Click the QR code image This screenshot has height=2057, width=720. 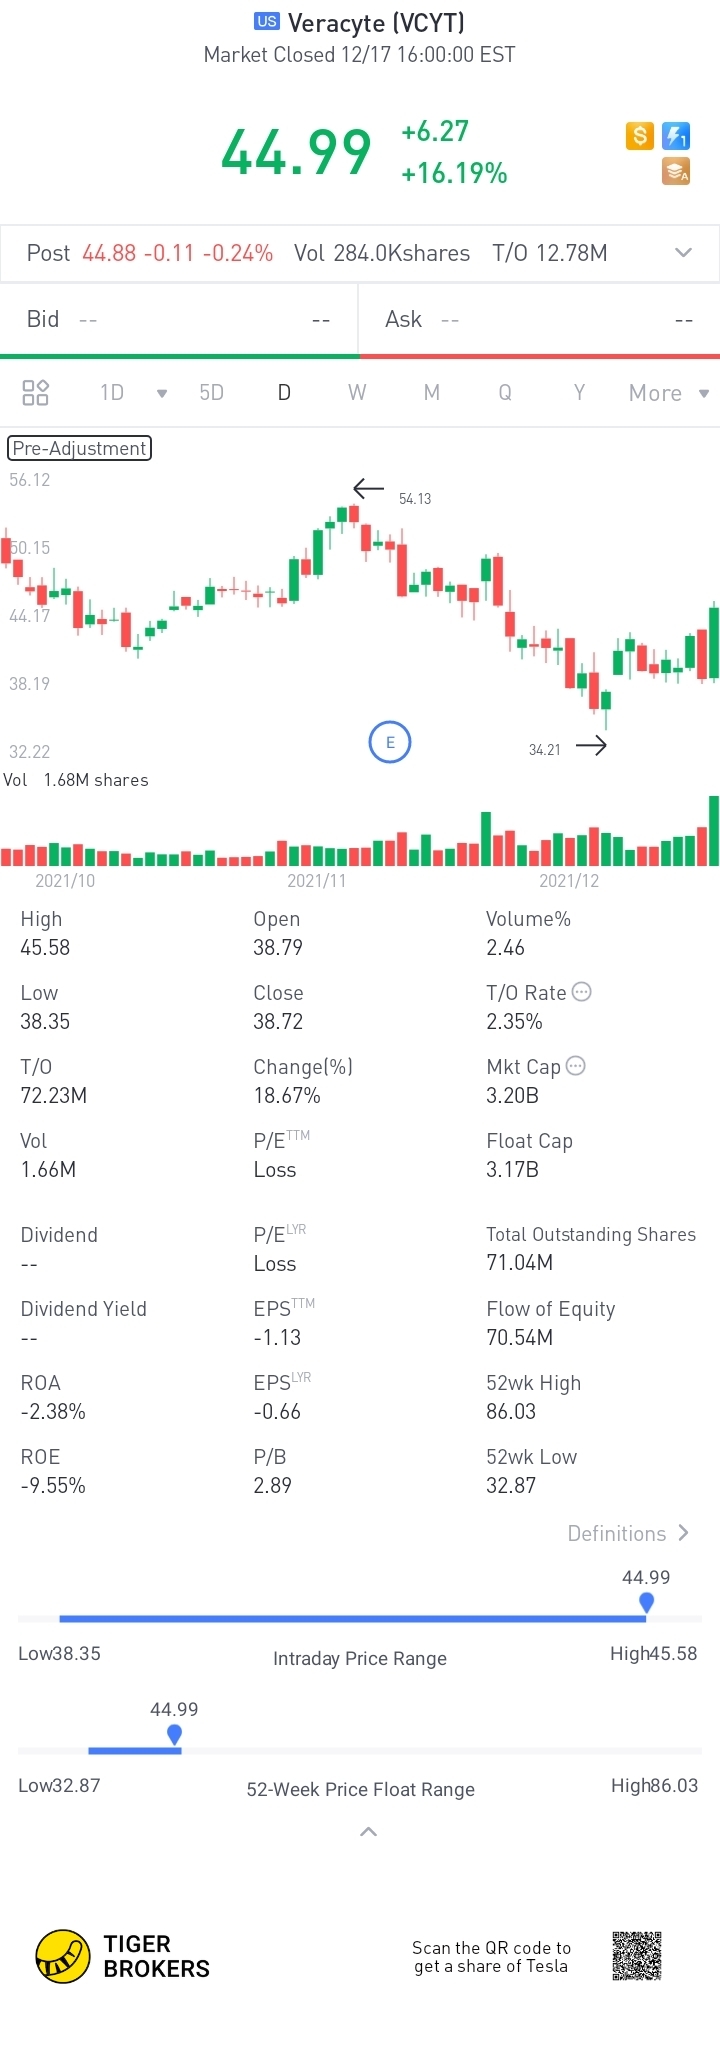tap(637, 1955)
